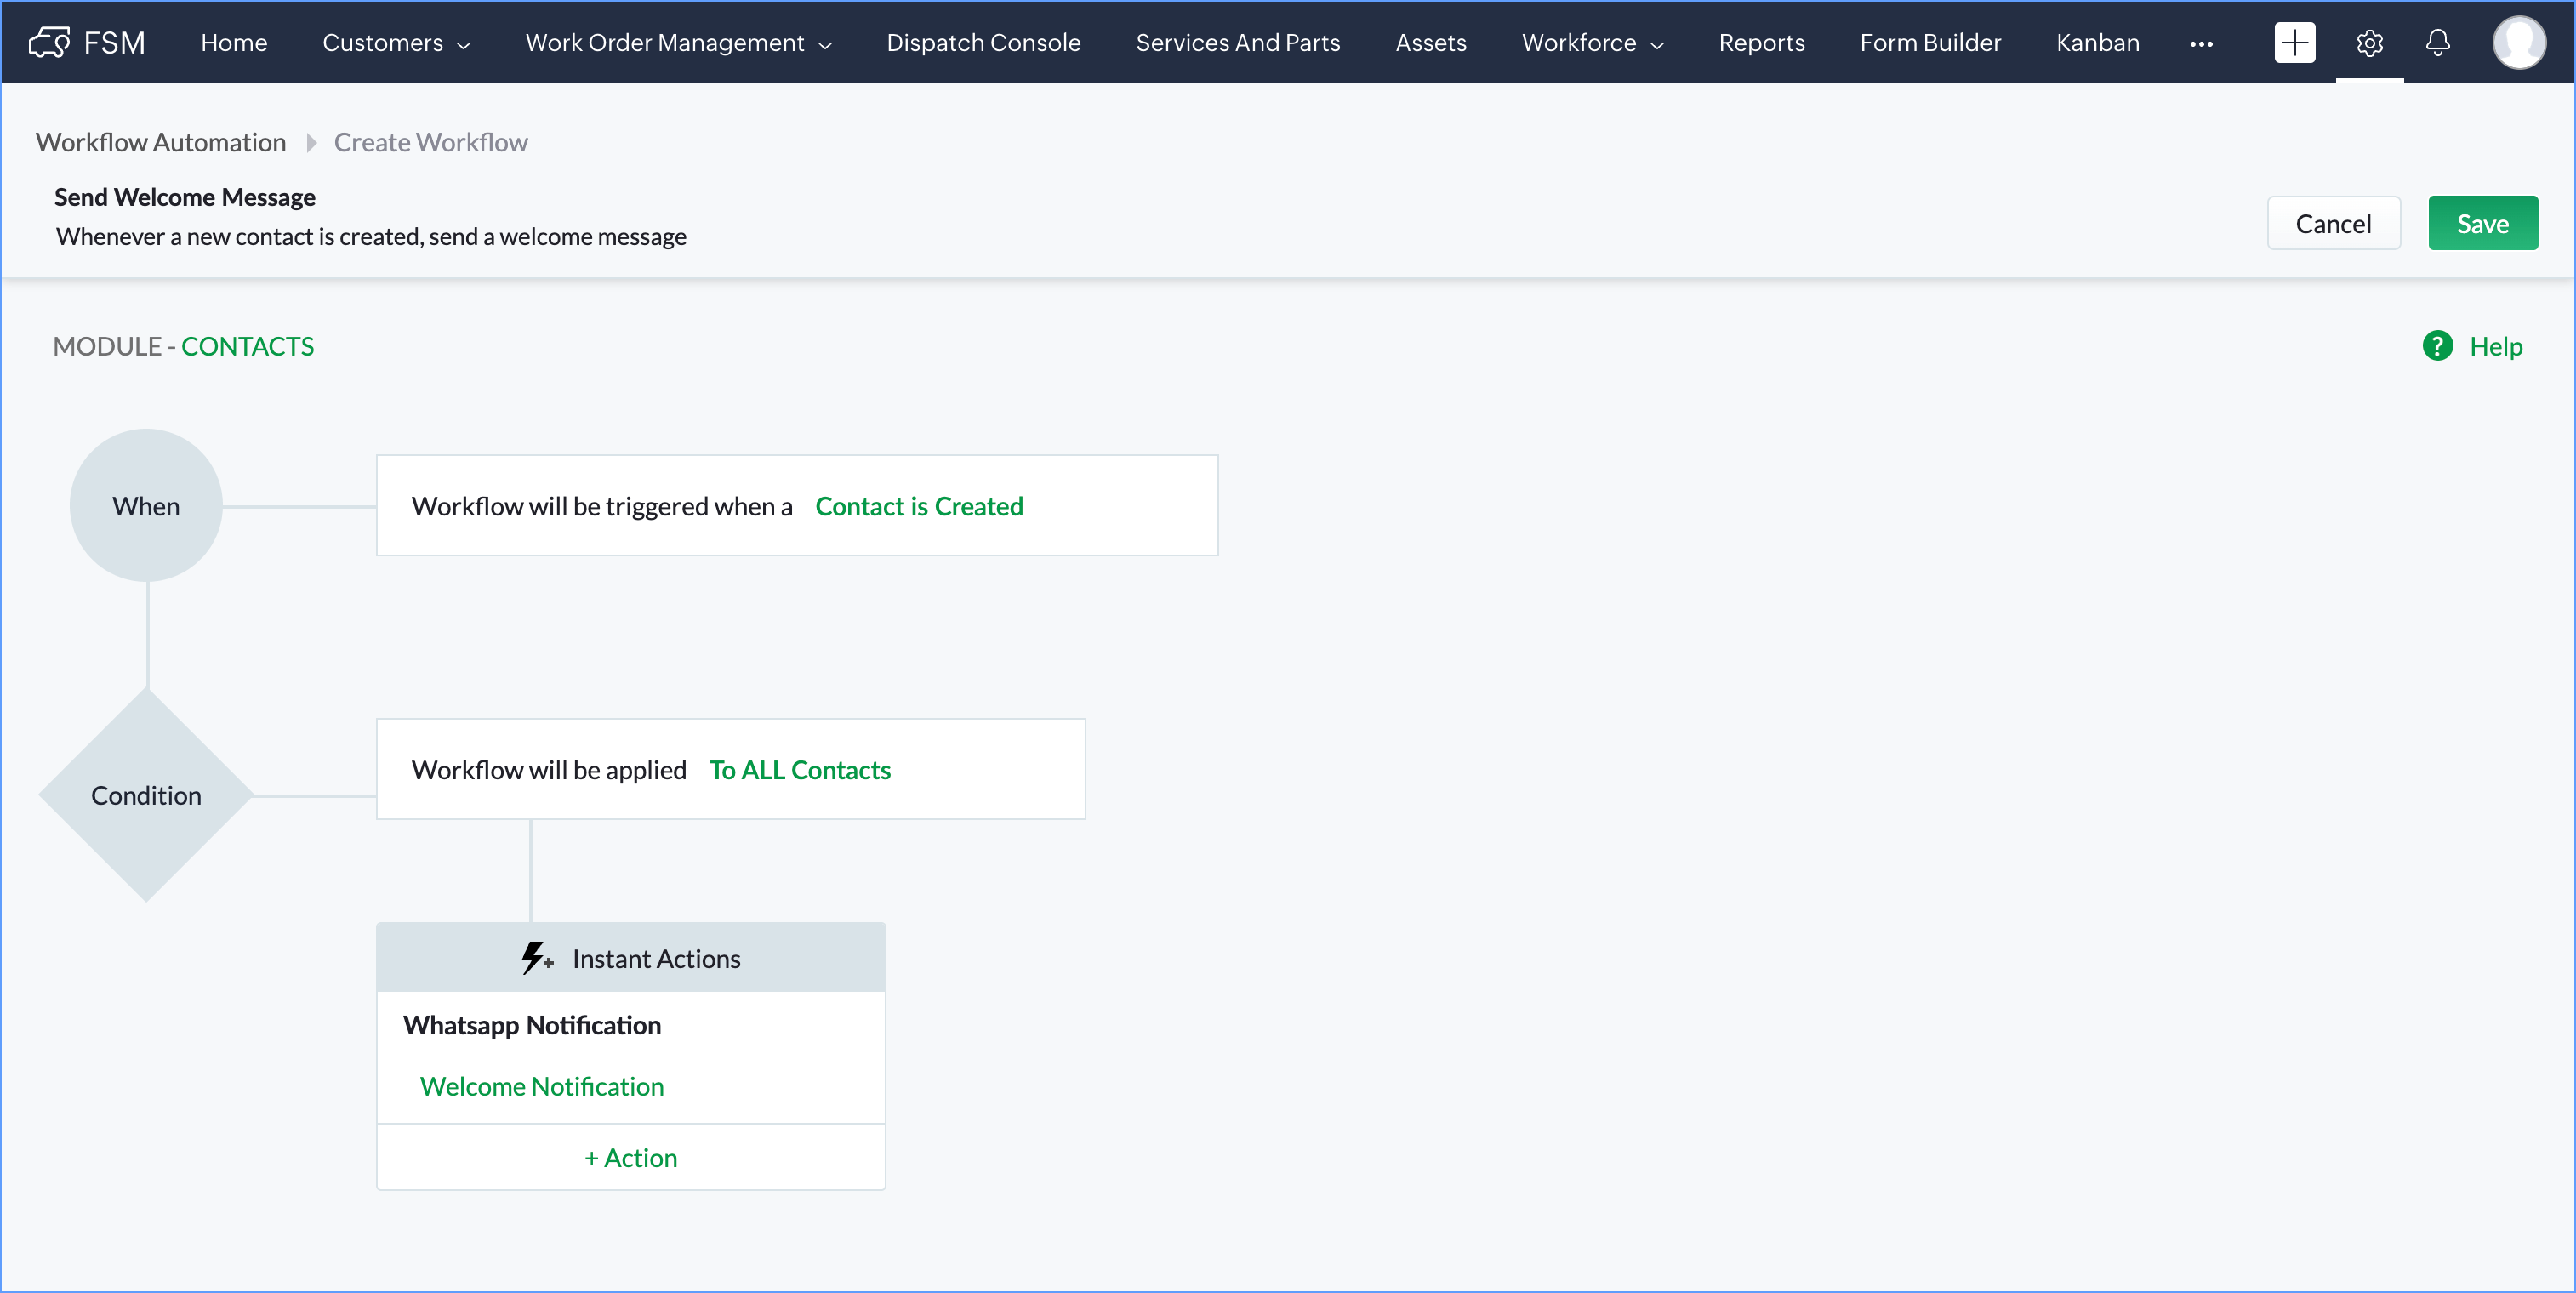Click the user profile avatar
The image size is (2576, 1293).
2518,42
